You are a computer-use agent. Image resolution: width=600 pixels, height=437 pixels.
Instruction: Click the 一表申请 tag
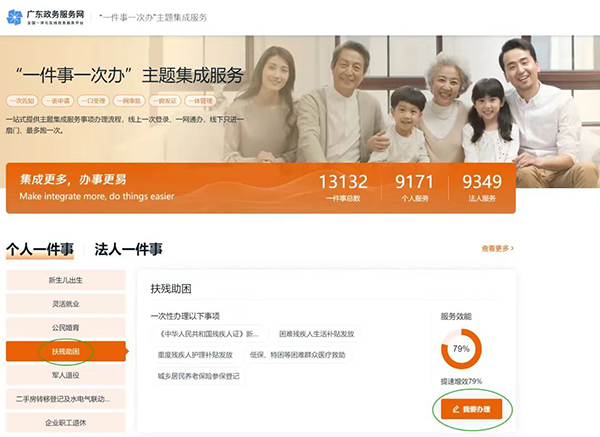coord(57,101)
